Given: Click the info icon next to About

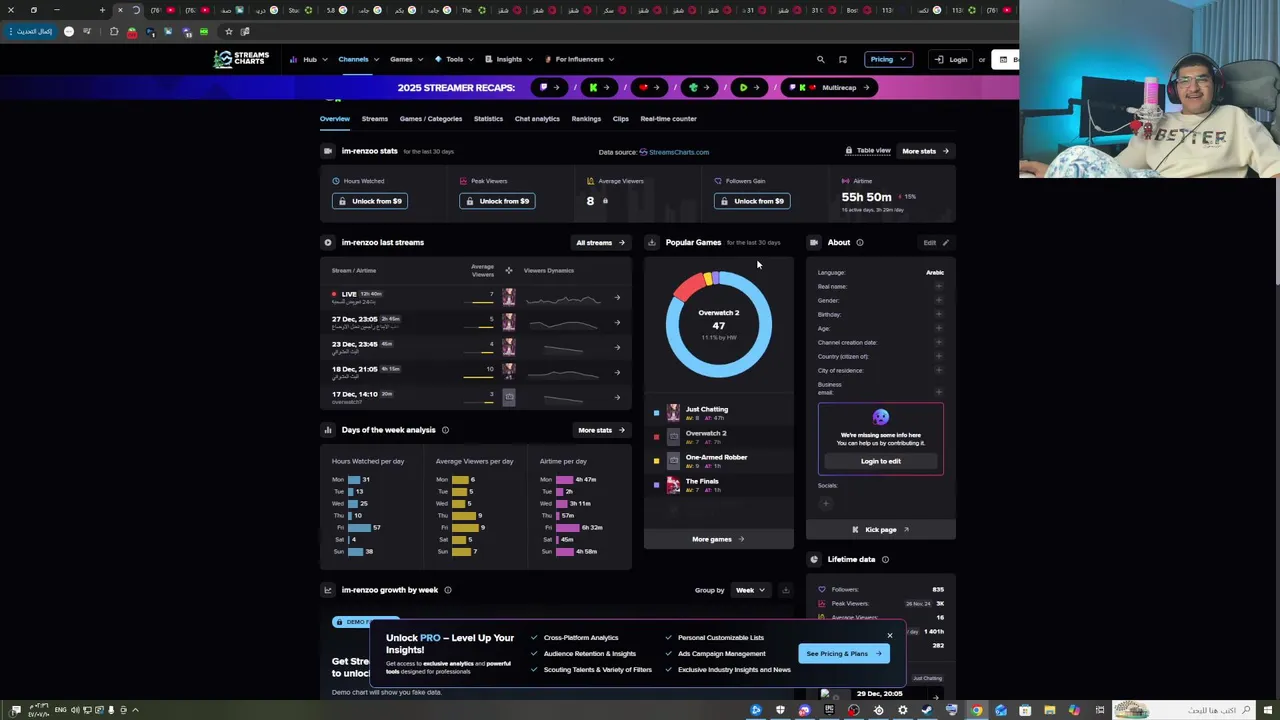Looking at the screenshot, I should tap(860, 242).
